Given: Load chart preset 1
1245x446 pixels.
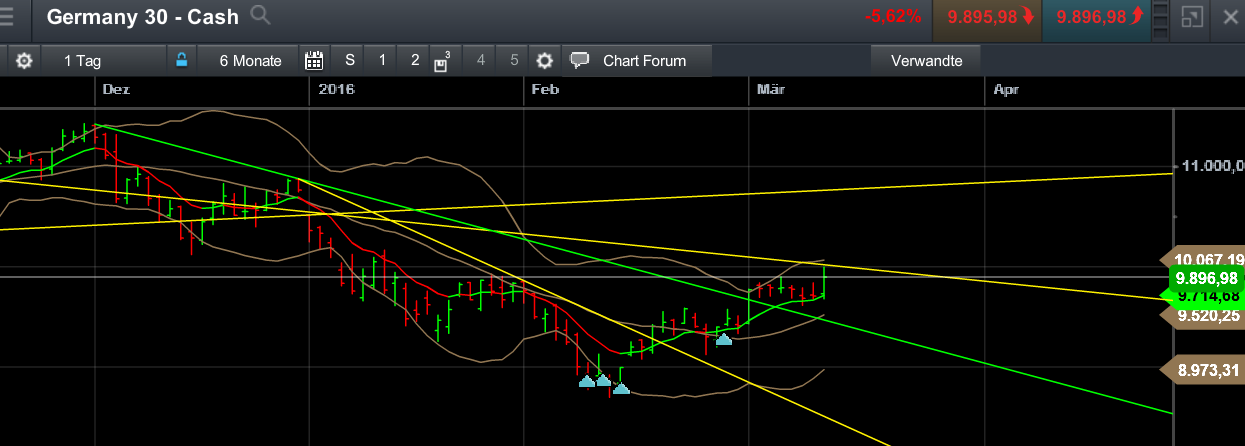Looking at the screenshot, I should coord(382,60).
